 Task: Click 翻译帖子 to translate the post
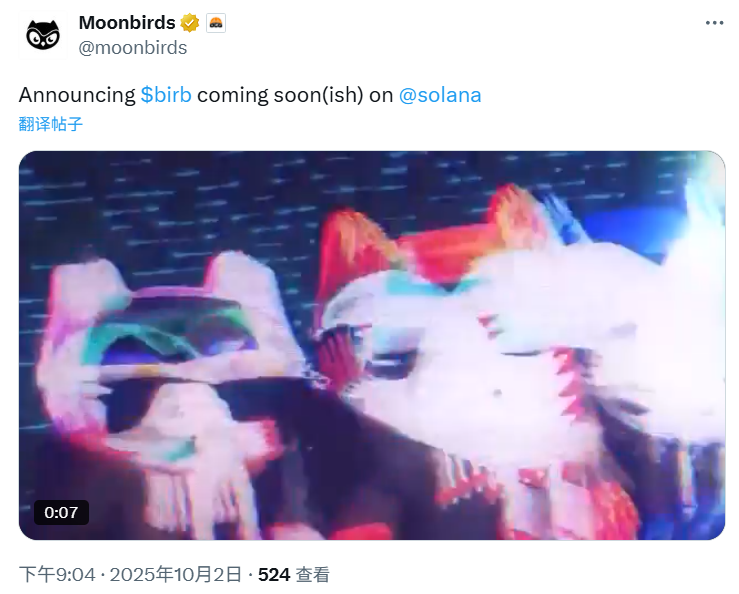pos(51,124)
